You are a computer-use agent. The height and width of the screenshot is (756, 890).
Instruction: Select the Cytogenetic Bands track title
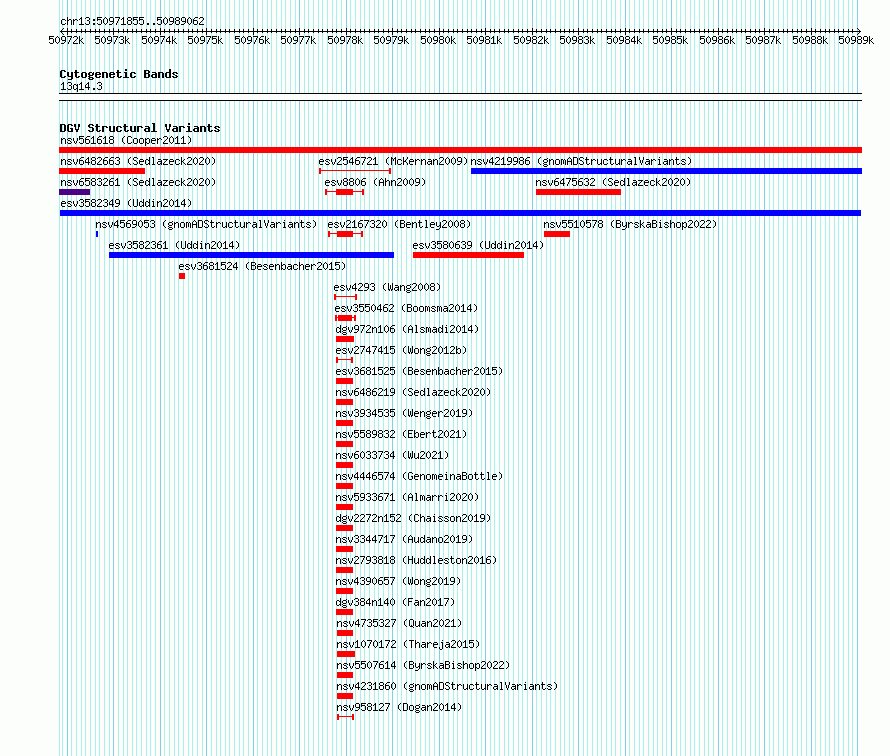click(119, 74)
